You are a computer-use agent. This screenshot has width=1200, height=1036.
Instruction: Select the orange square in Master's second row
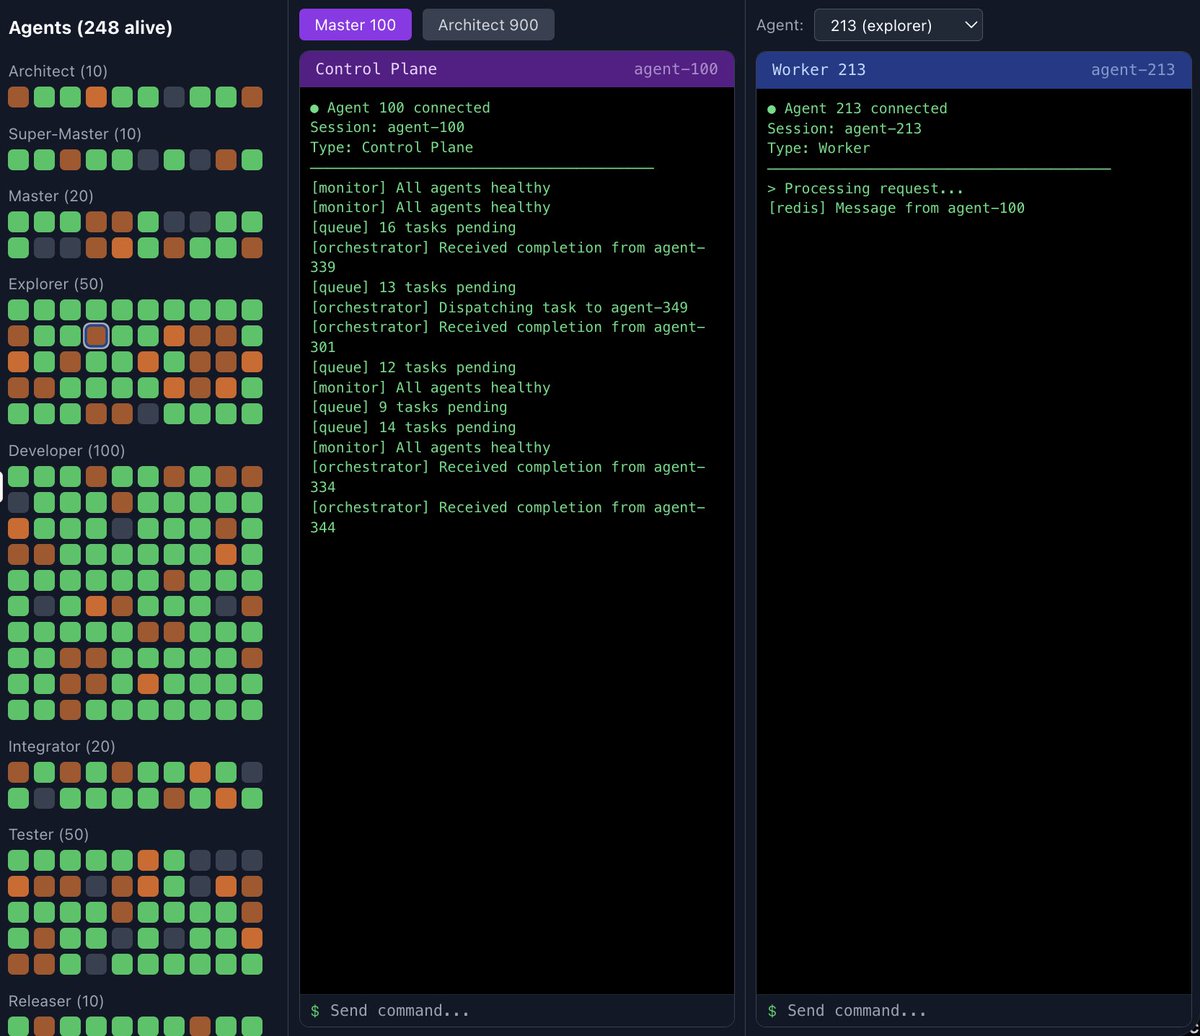click(x=122, y=248)
